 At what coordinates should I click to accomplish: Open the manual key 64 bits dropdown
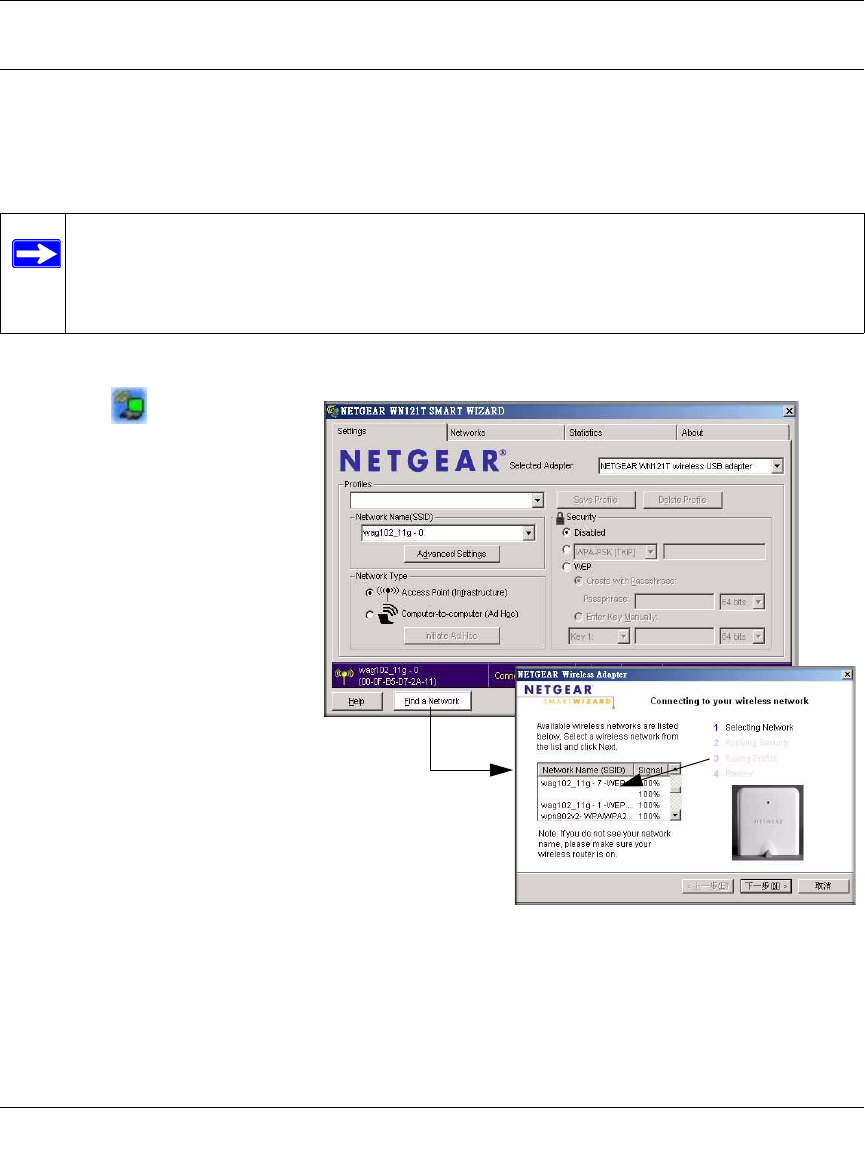[758, 636]
